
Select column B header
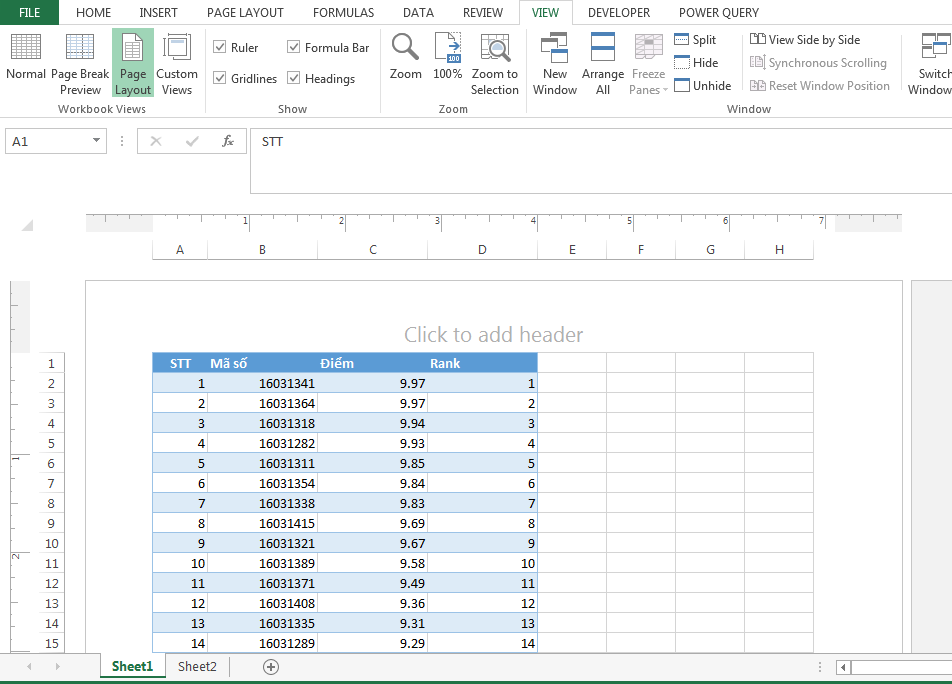(x=262, y=249)
